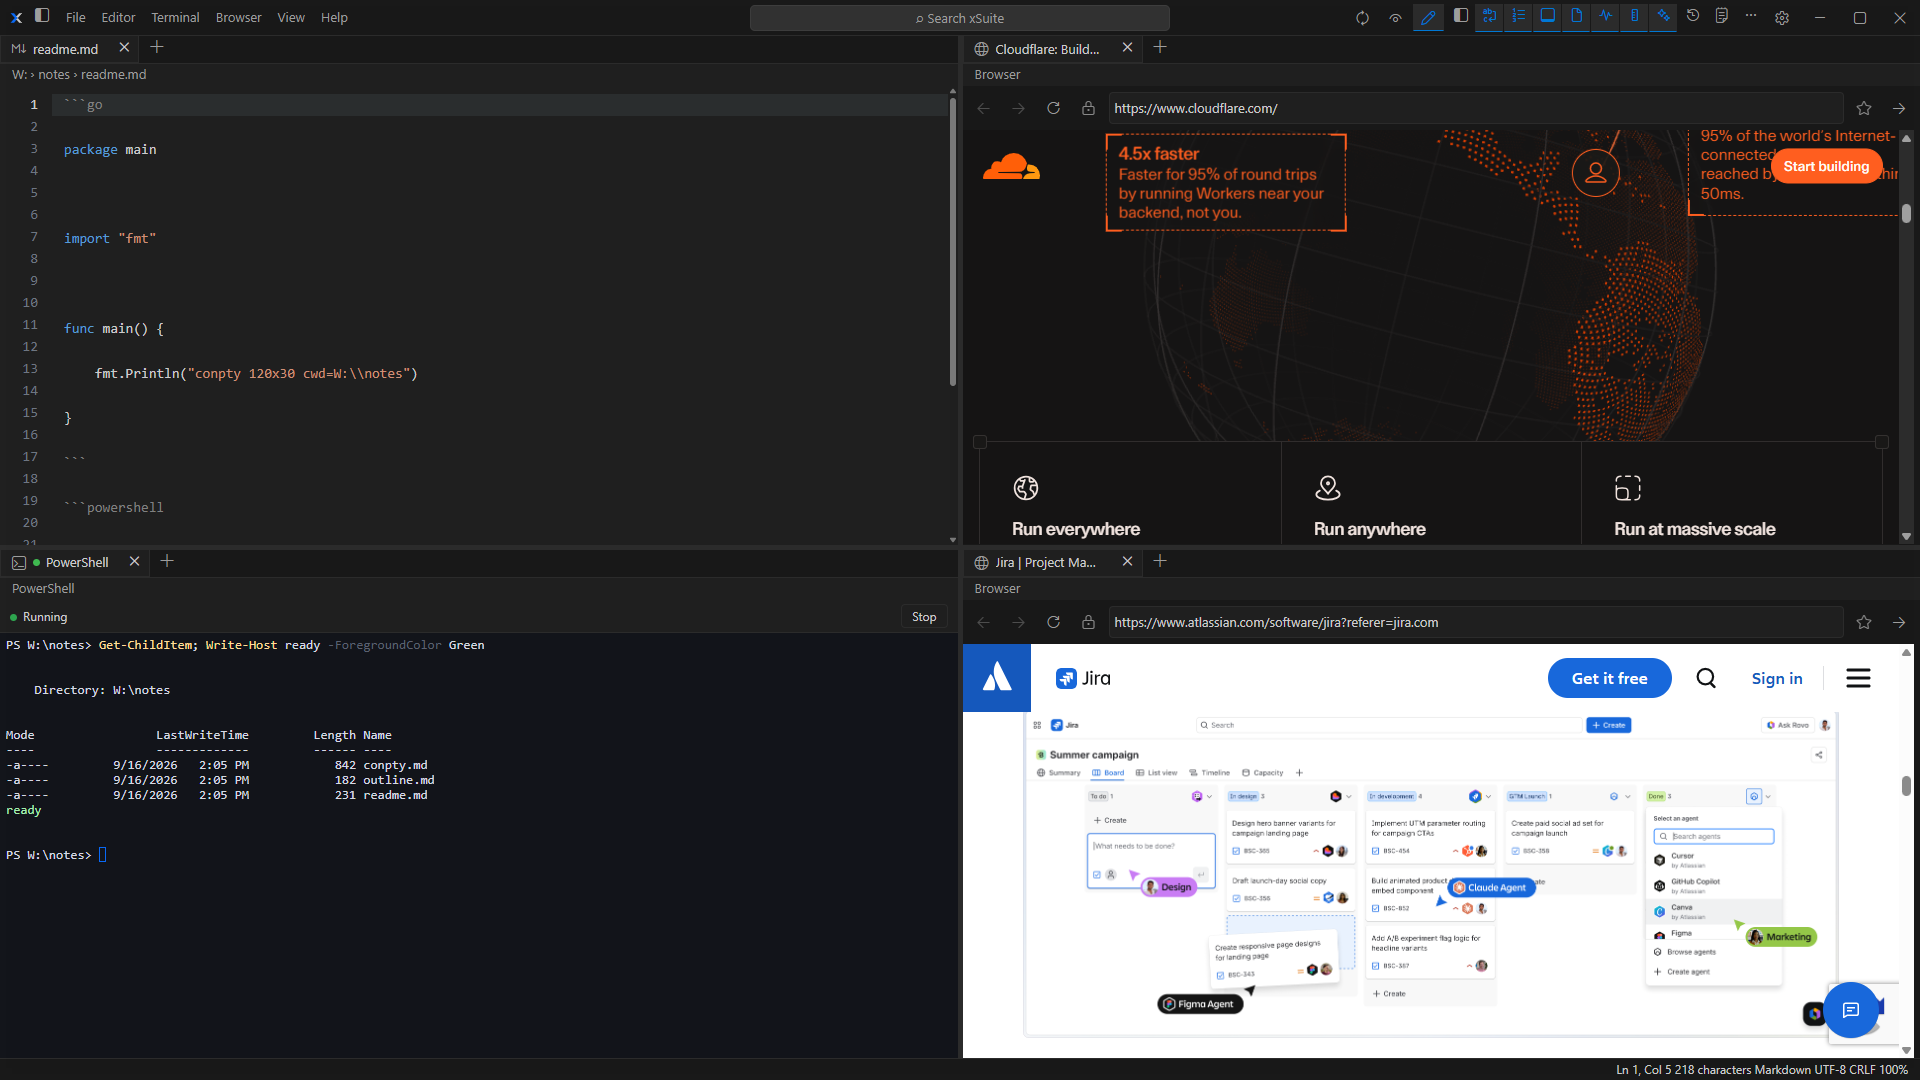Toggle the pencil edit mode icon
The image size is (1920, 1080).
[1428, 17]
